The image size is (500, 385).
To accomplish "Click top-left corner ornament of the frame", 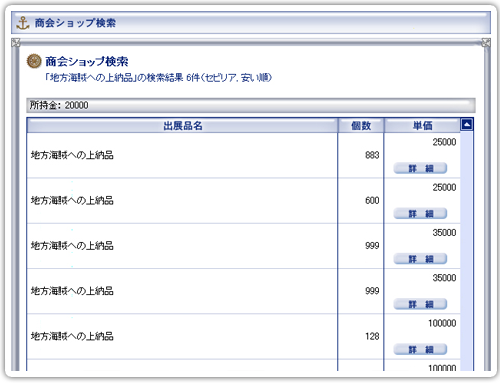I will pos(15,43).
